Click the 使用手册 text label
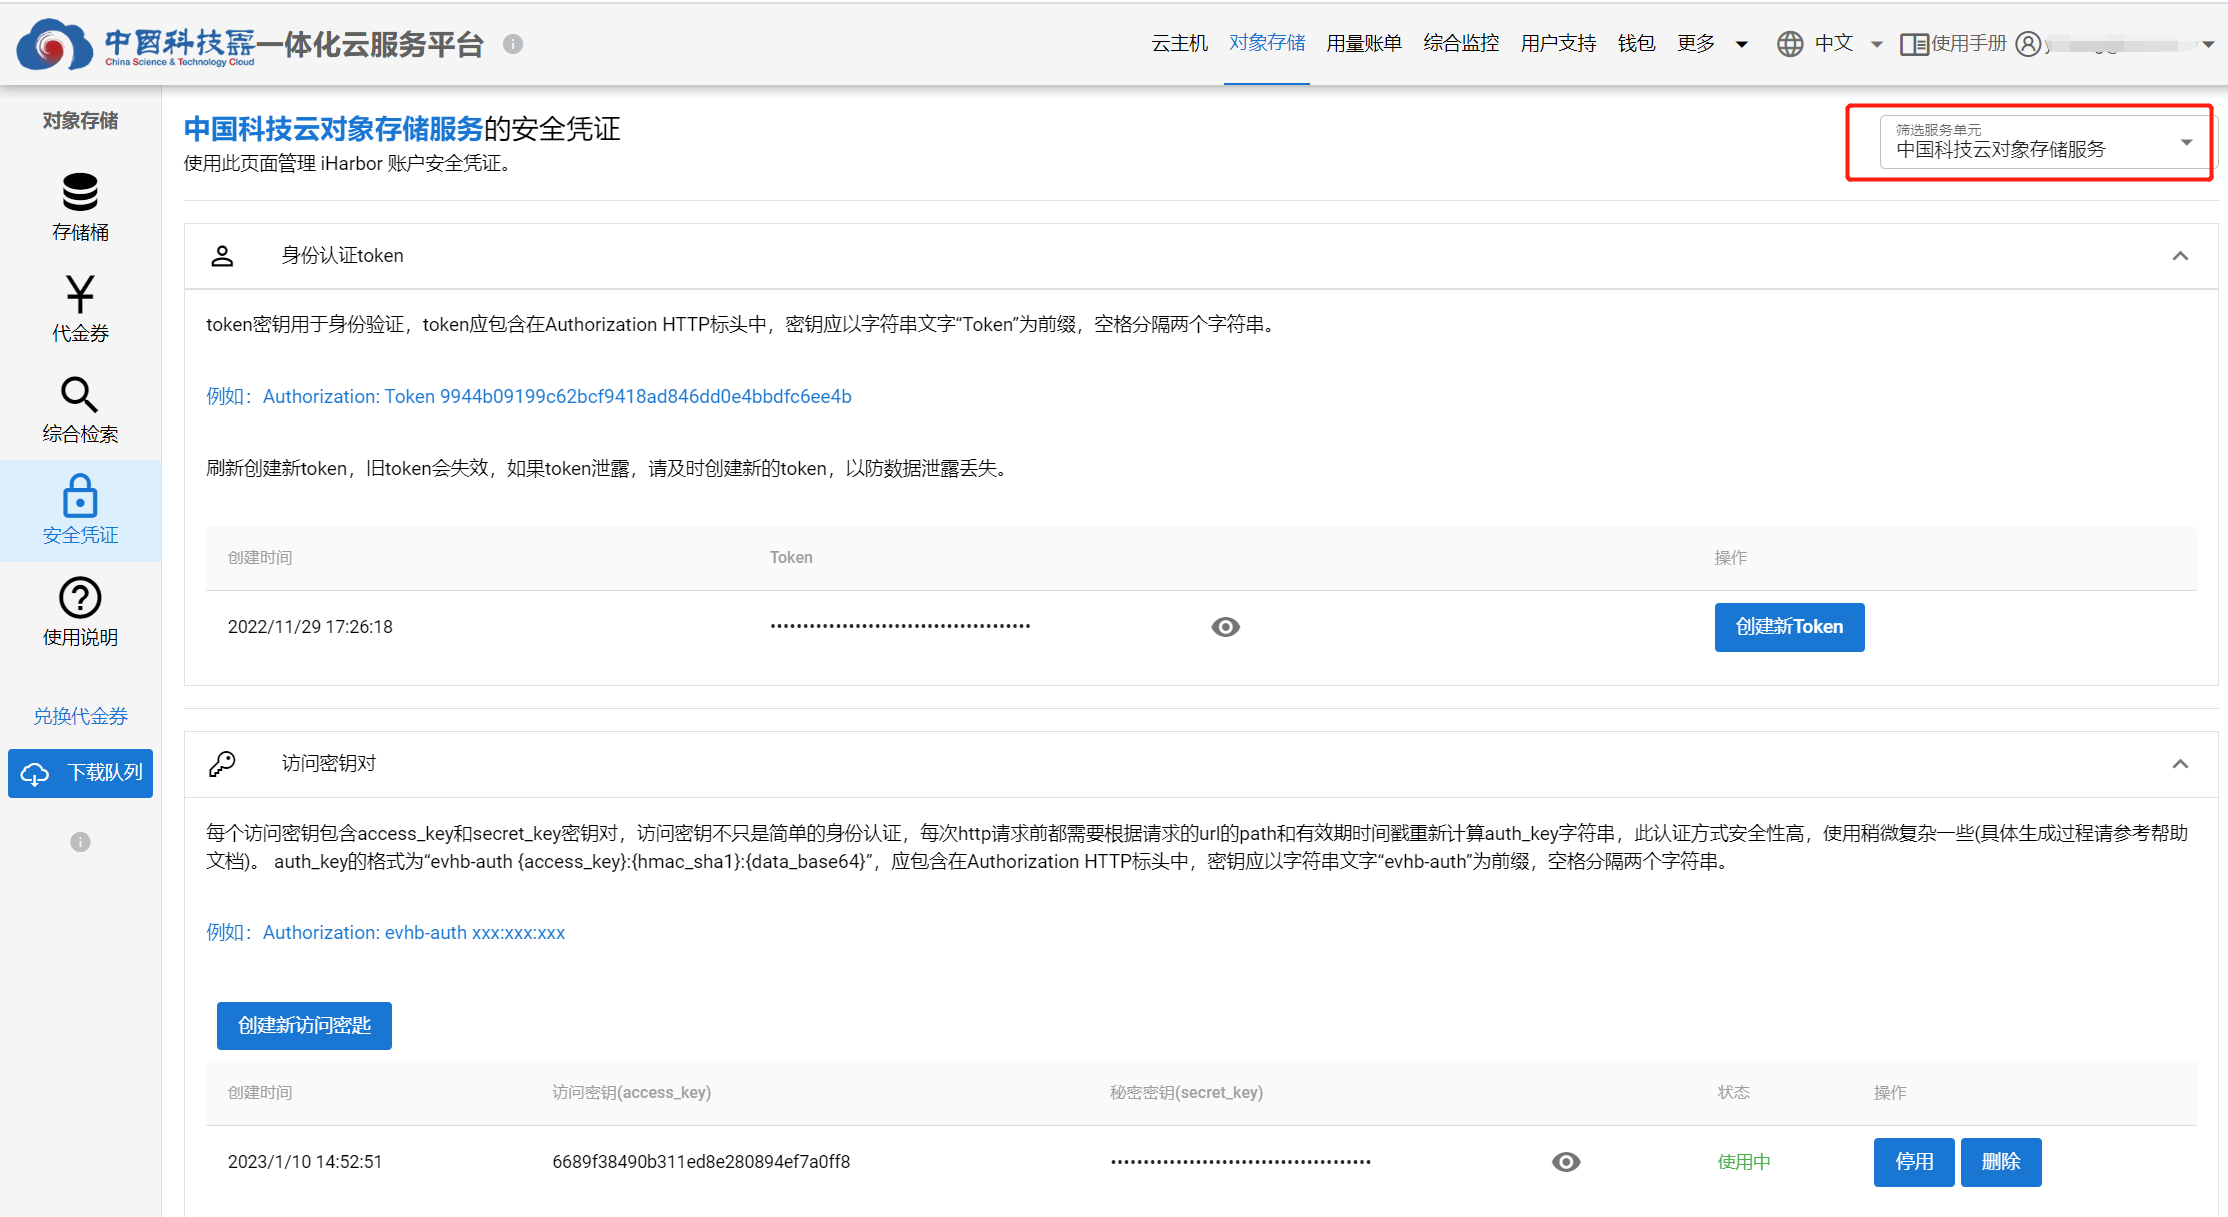The image size is (2228, 1217). point(1969,43)
